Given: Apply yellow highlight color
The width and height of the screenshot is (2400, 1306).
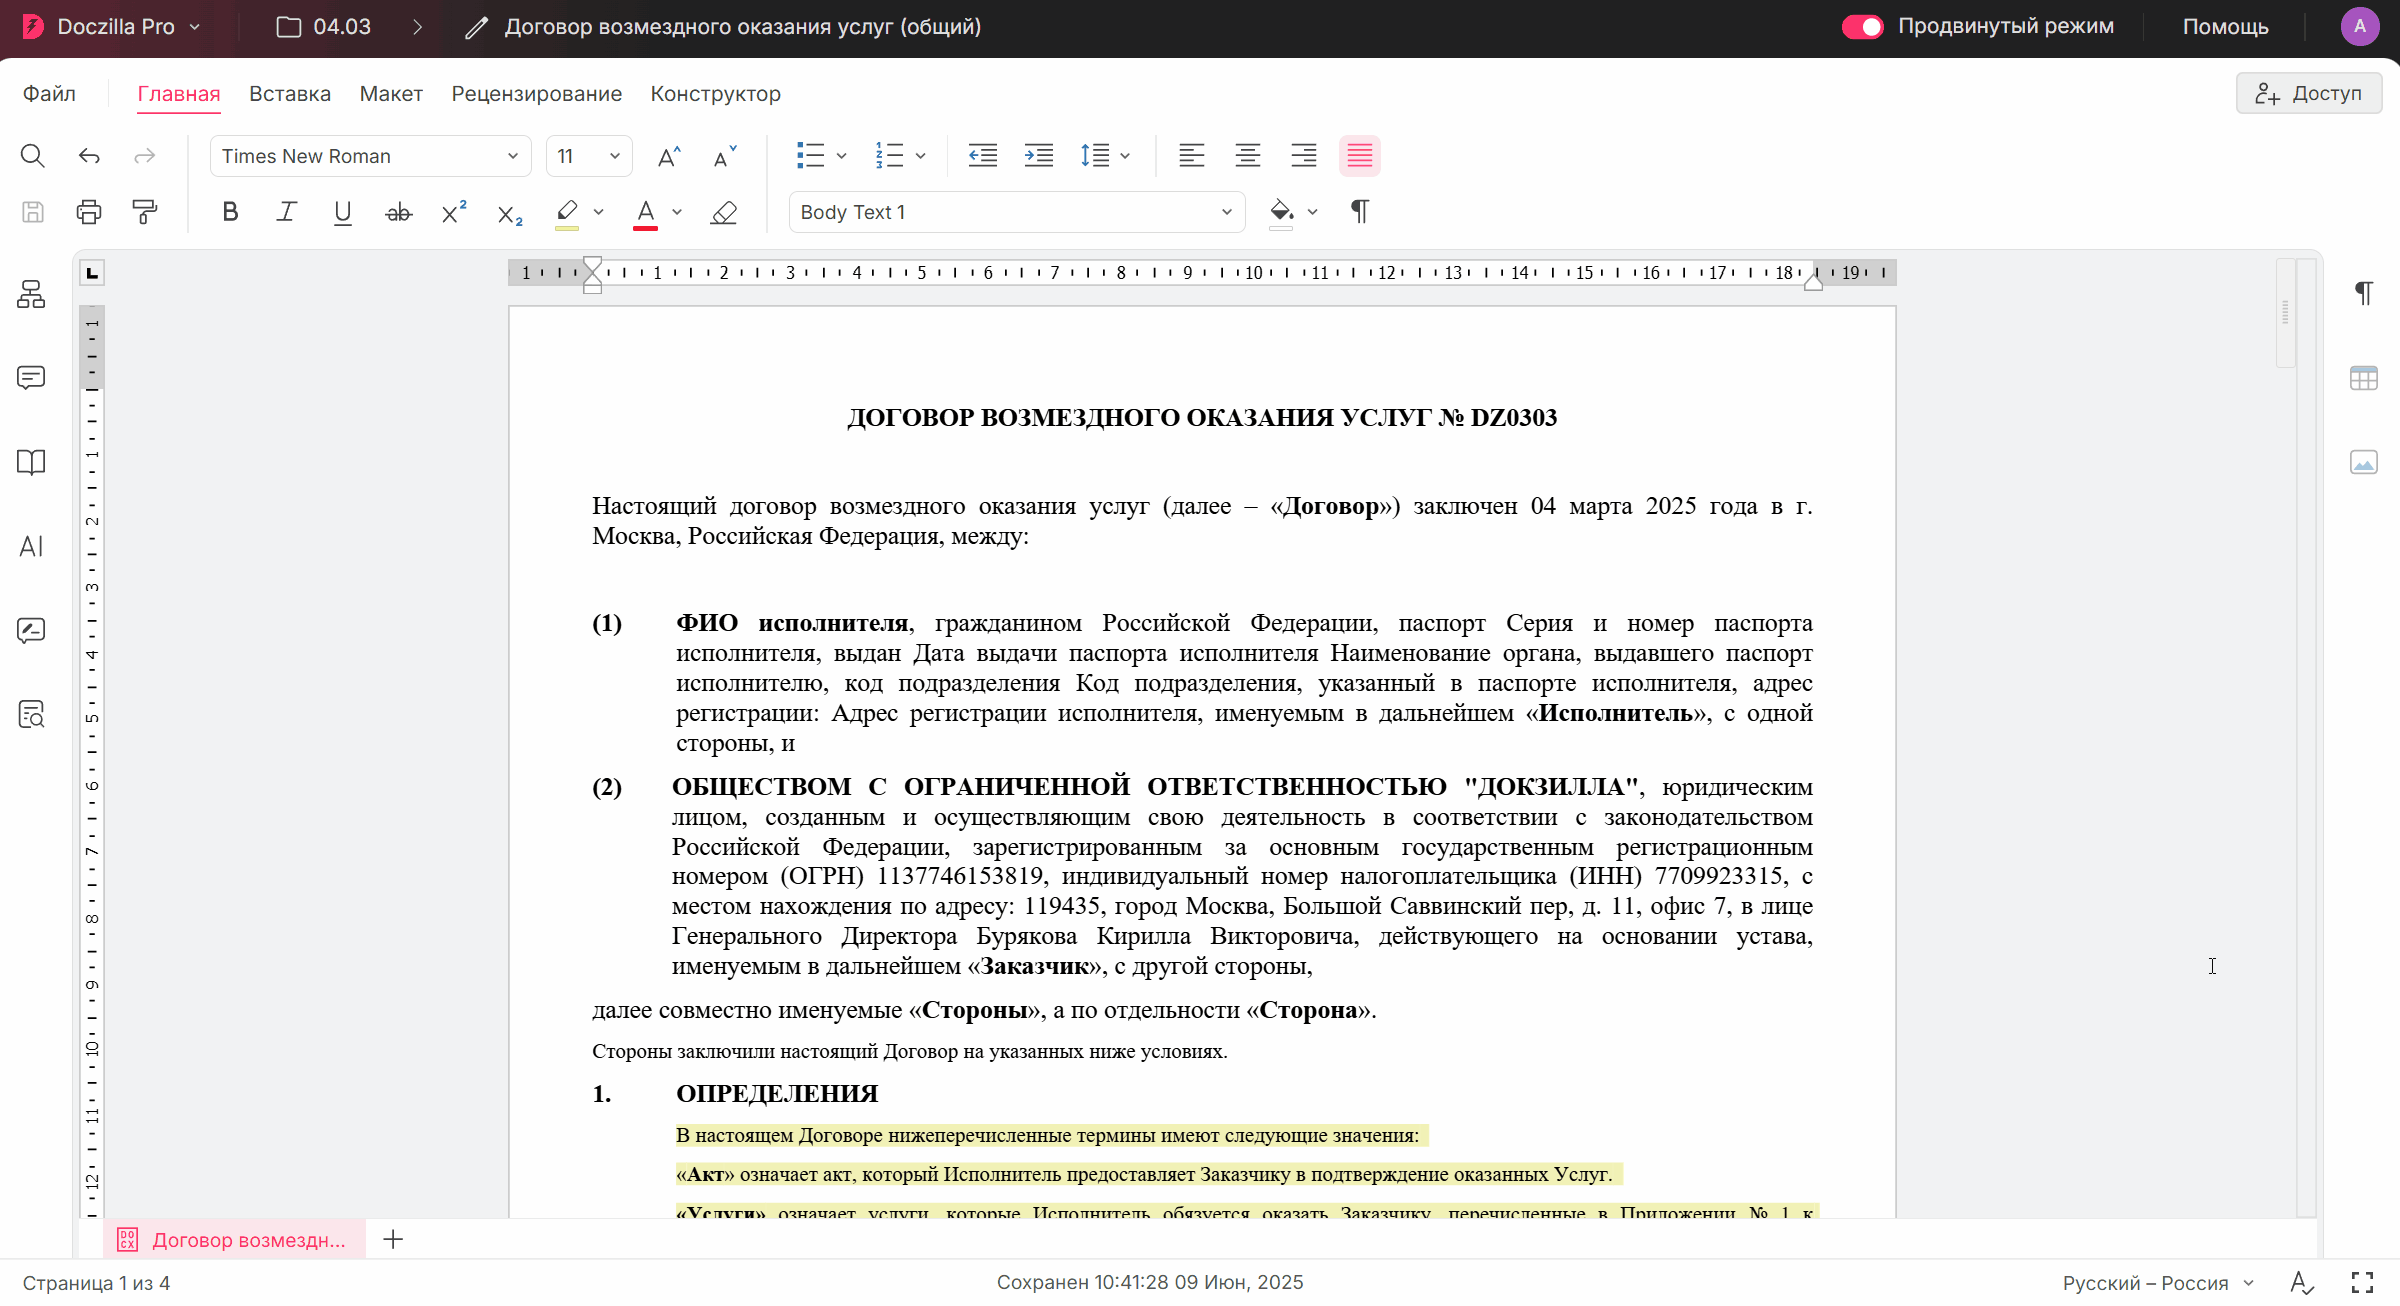Looking at the screenshot, I should pos(567,213).
